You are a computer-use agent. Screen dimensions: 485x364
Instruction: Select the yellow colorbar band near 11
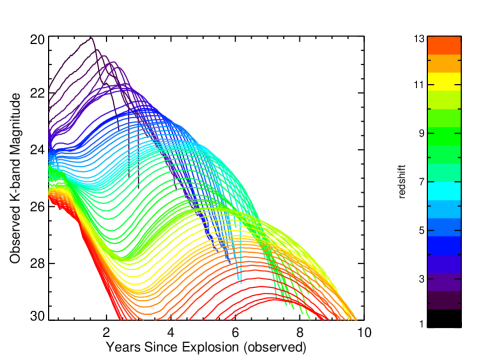click(x=444, y=82)
